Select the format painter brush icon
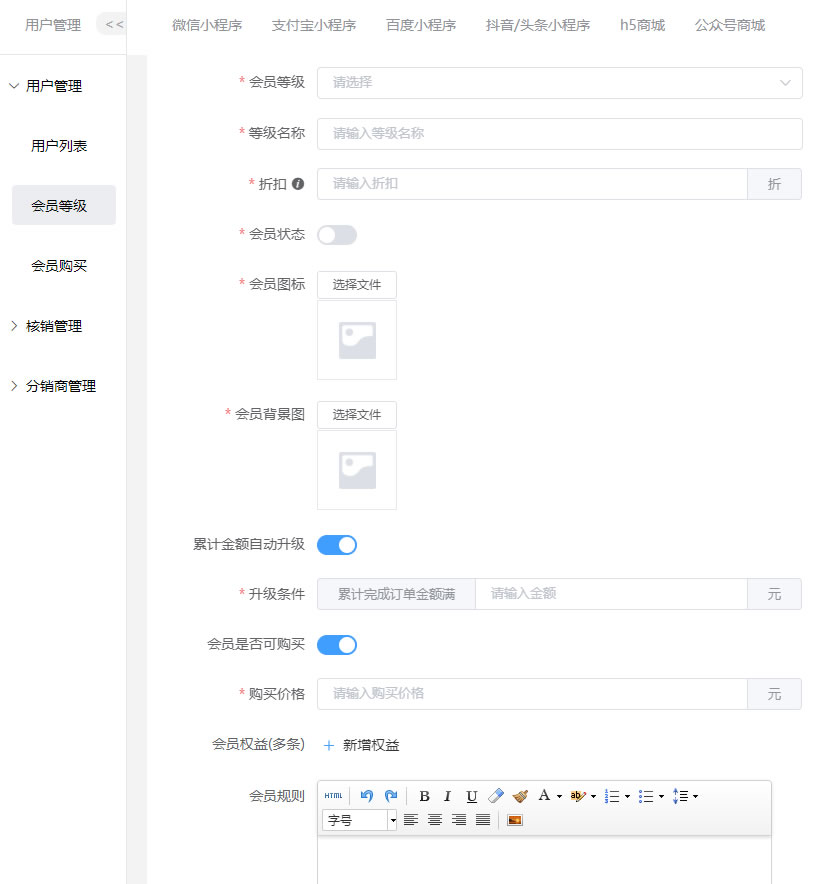Viewport: 819px width, 884px height. 520,796
